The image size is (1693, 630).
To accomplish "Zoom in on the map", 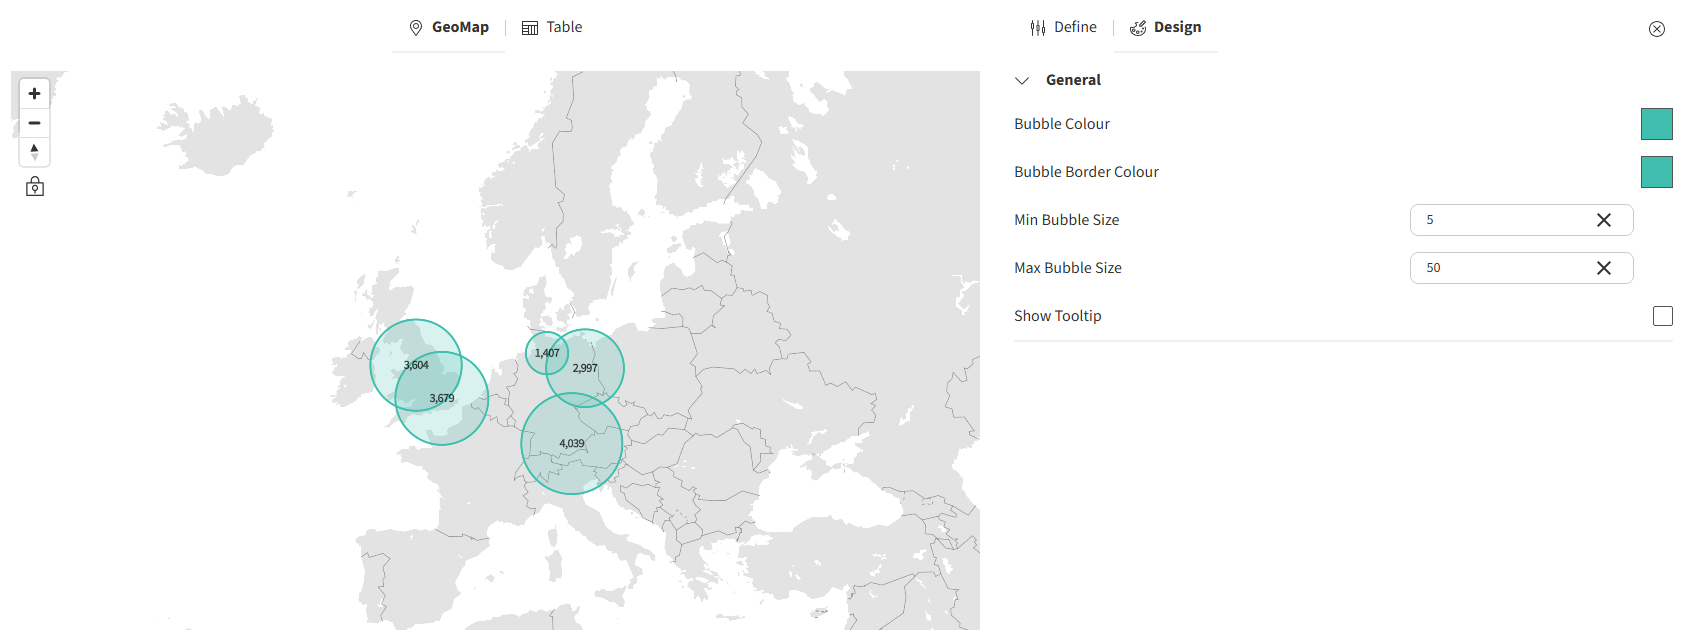I will click(x=34, y=93).
